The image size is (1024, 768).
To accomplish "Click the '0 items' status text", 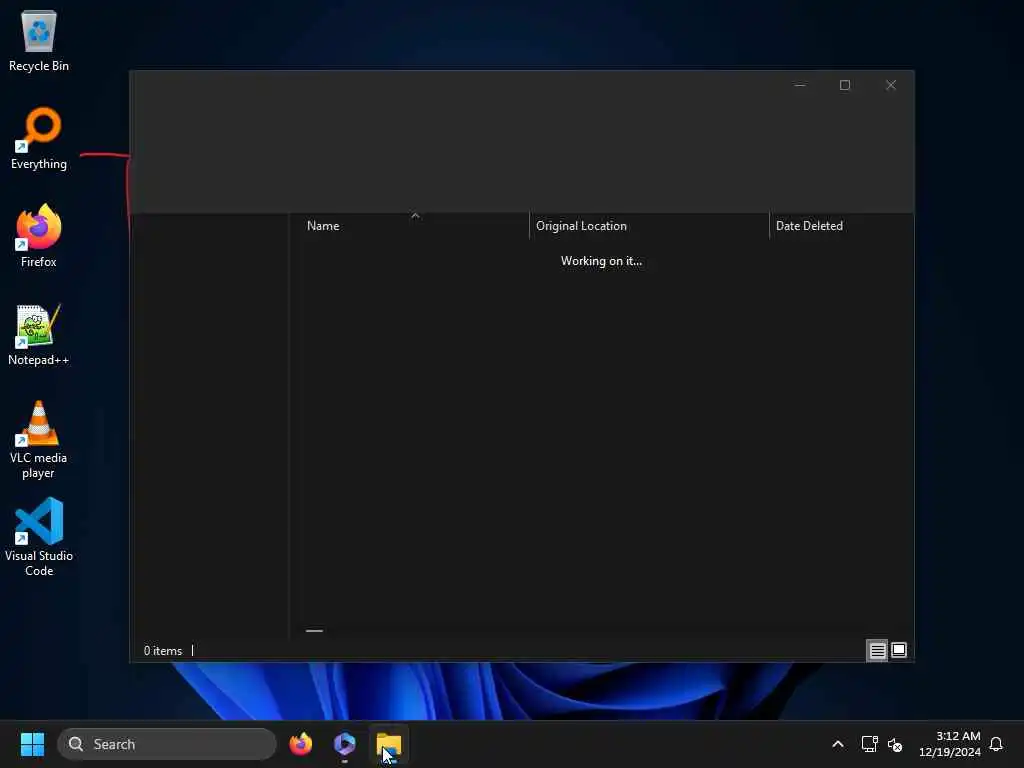I will coord(163,651).
